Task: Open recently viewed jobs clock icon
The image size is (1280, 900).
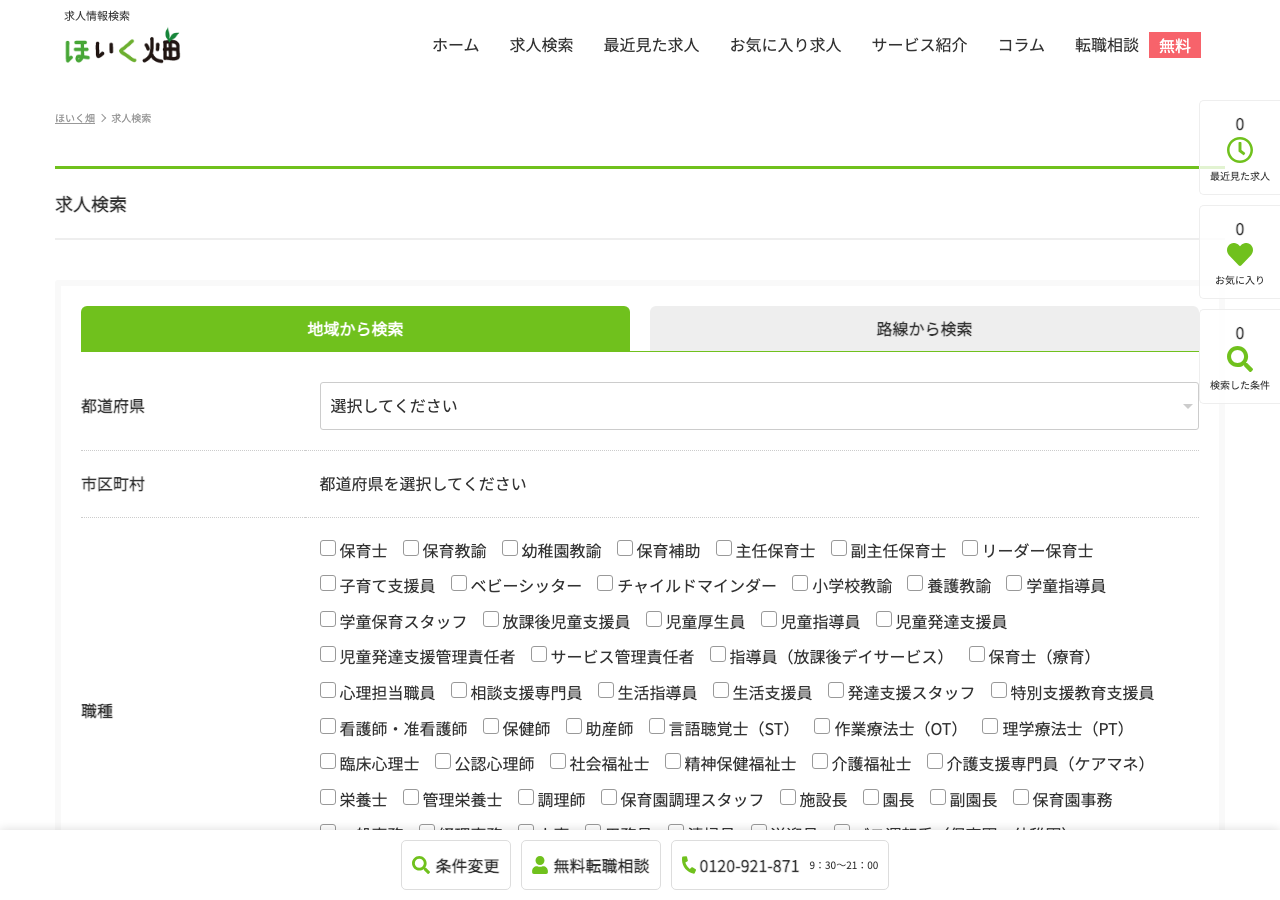Action: [x=1240, y=150]
